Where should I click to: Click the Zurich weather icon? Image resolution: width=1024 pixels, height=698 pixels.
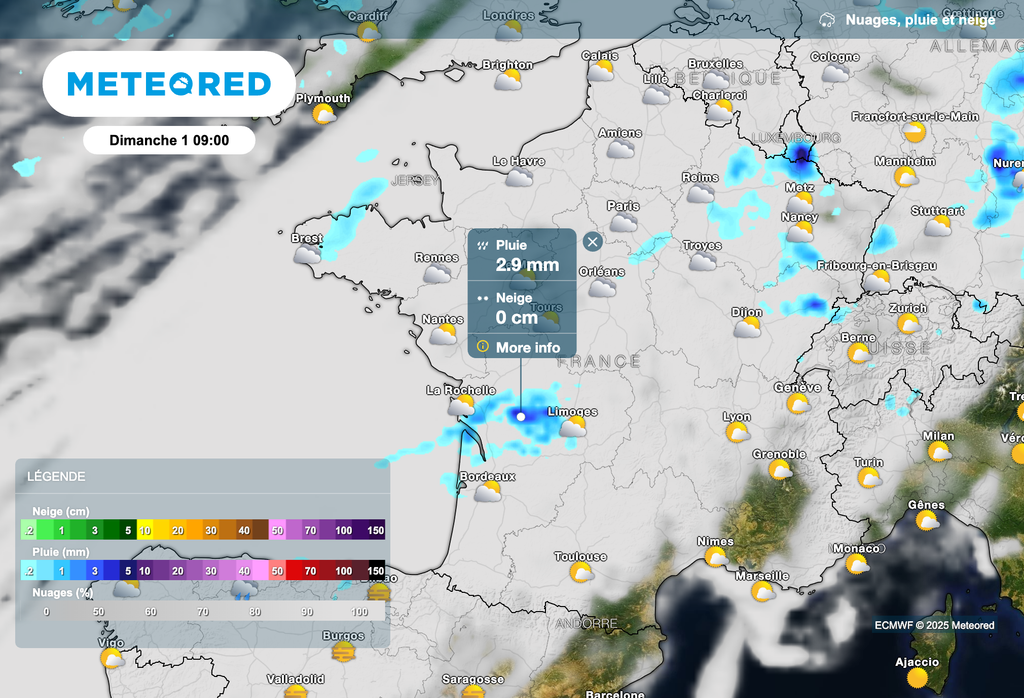908,323
